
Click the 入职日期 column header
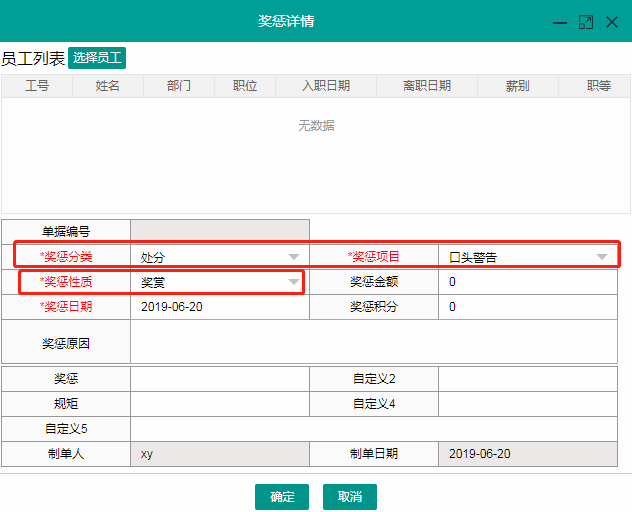click(x=326, y=86)
